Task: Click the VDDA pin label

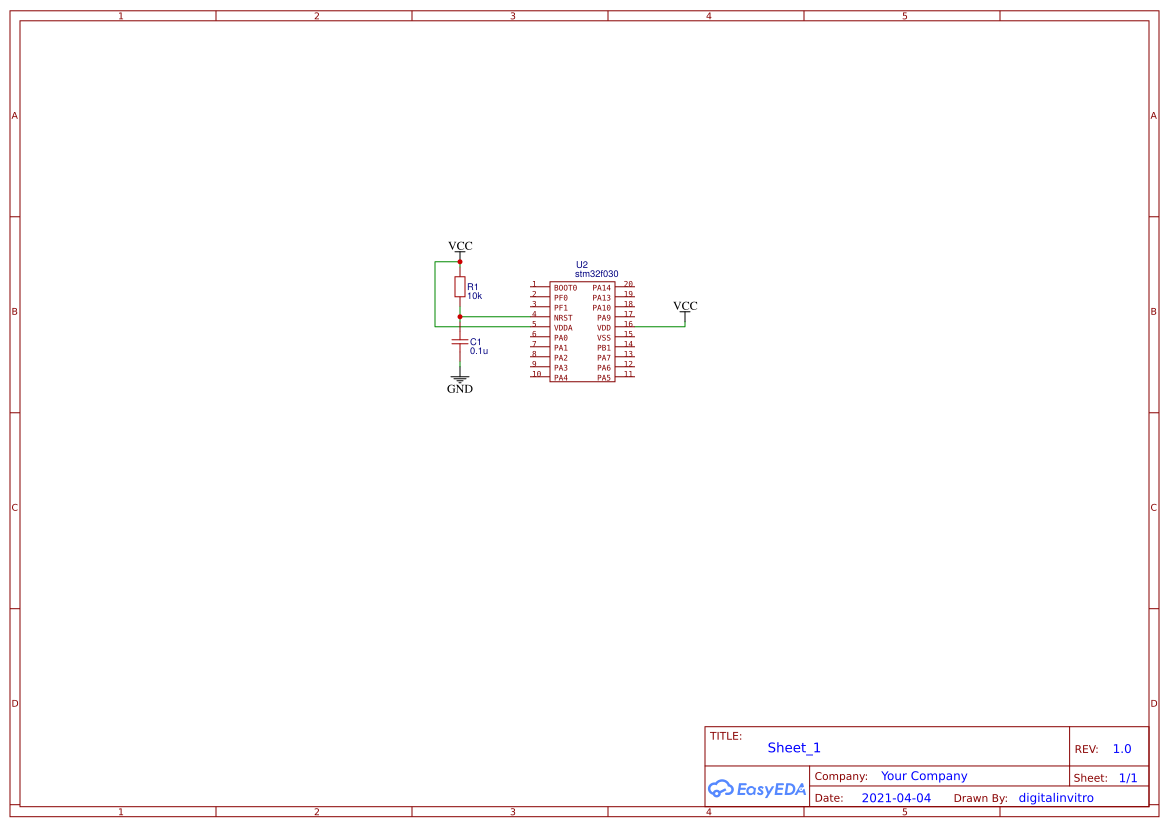Action: coord(563,328)
